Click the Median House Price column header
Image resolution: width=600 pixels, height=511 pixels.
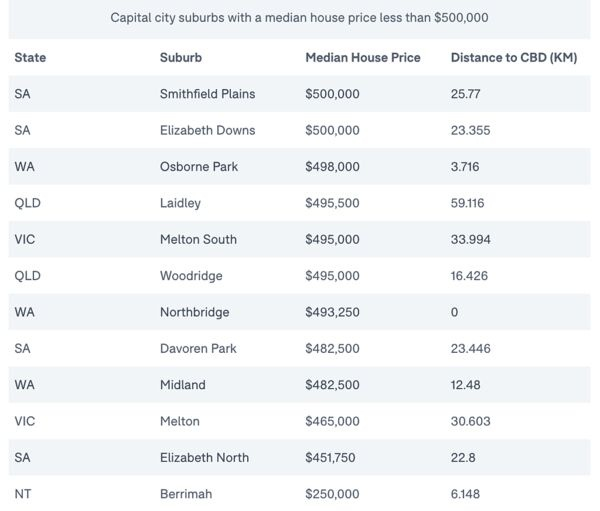click(x=362, y=58)
